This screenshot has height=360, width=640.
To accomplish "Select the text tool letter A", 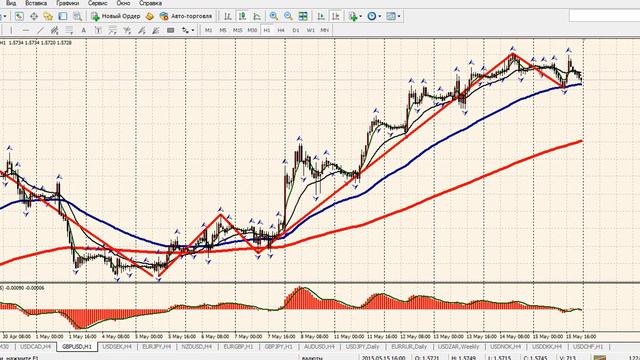I will 83,30.
